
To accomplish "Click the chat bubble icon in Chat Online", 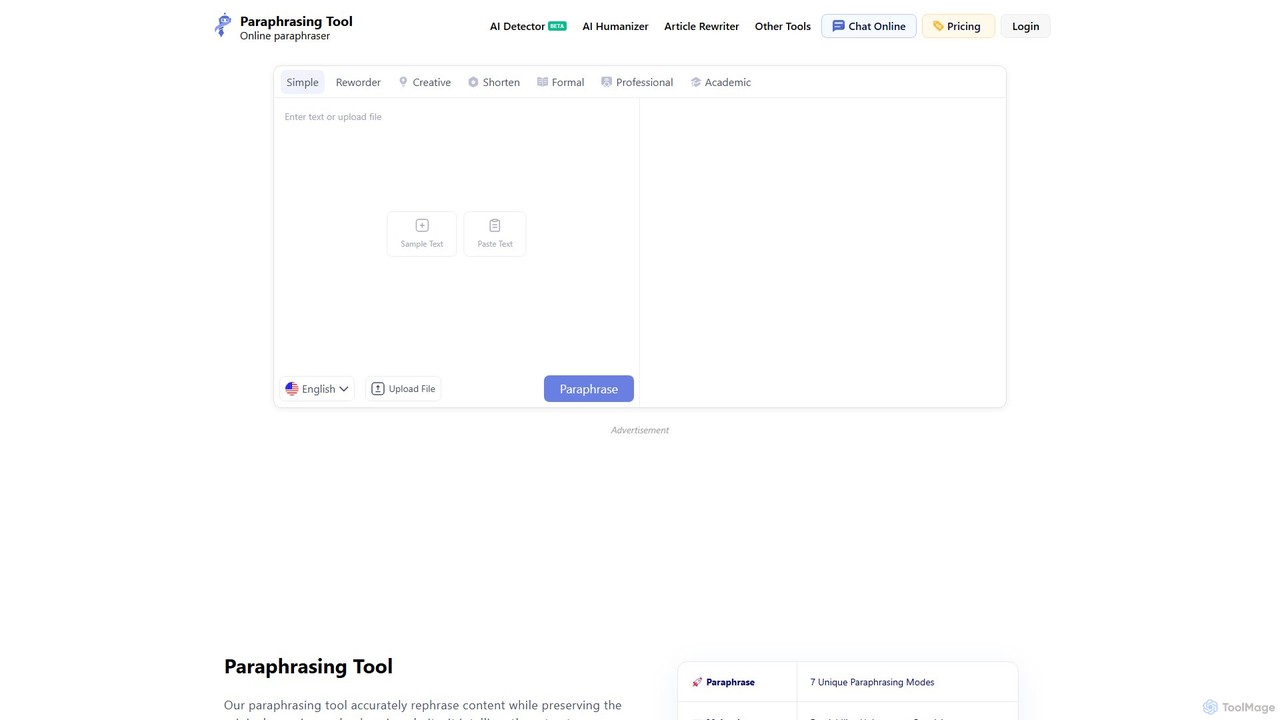I will (838, 26).
